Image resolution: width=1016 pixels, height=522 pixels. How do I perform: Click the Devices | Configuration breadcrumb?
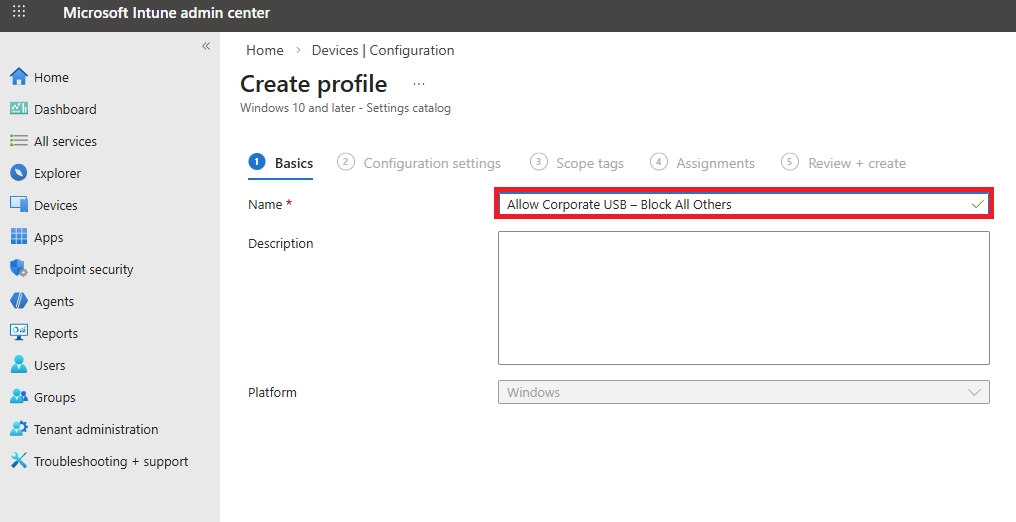(383, 50)
